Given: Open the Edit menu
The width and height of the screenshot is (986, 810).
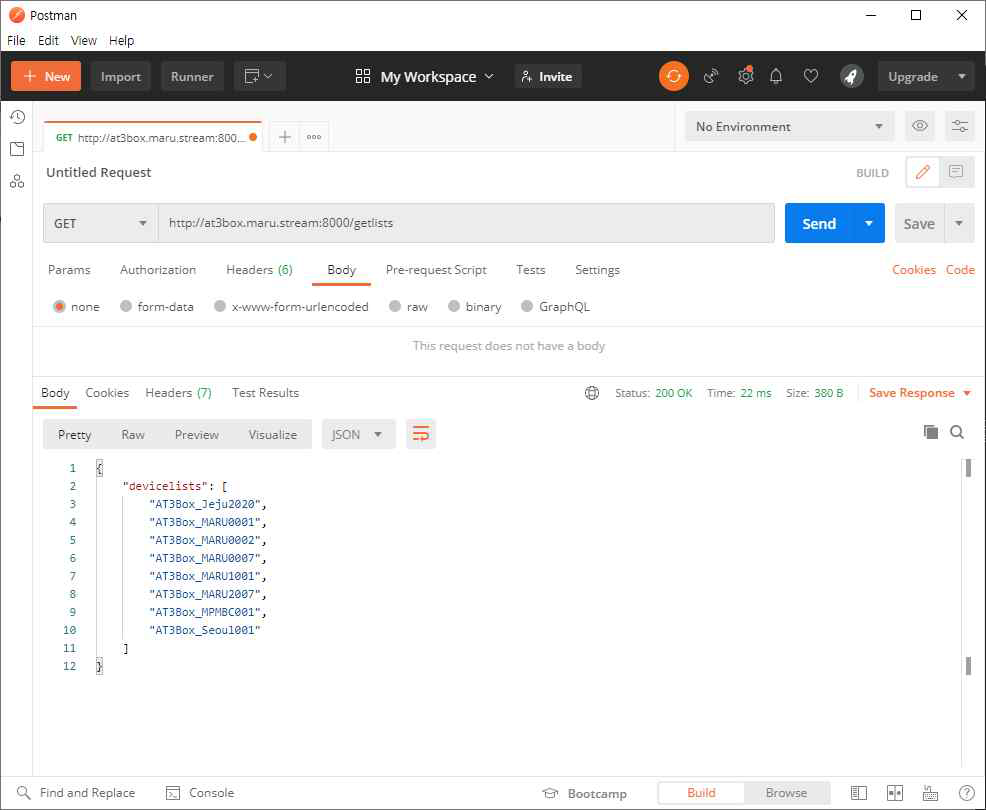Looking at the screenshot, I should 48,41.
